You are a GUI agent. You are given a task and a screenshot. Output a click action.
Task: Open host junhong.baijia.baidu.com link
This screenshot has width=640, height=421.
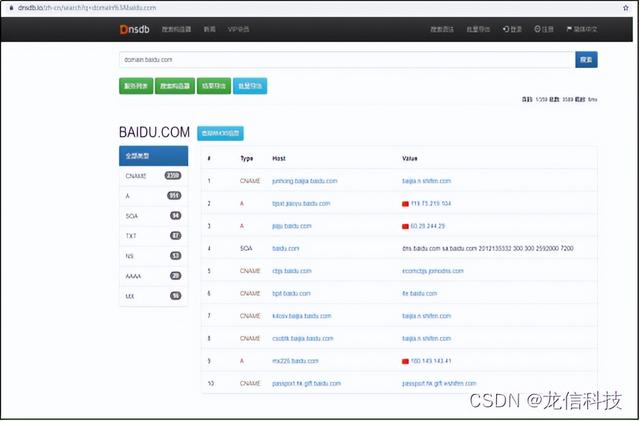click(304, 181)
